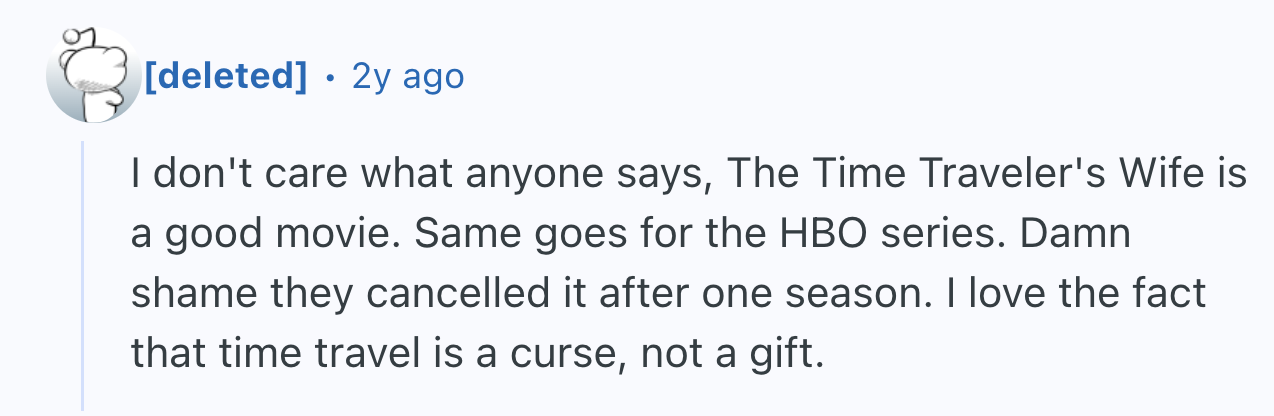This screenshot has width=1274, height=416.
Task: Click the dot separator before the timestamp
Action: (330, 76)
